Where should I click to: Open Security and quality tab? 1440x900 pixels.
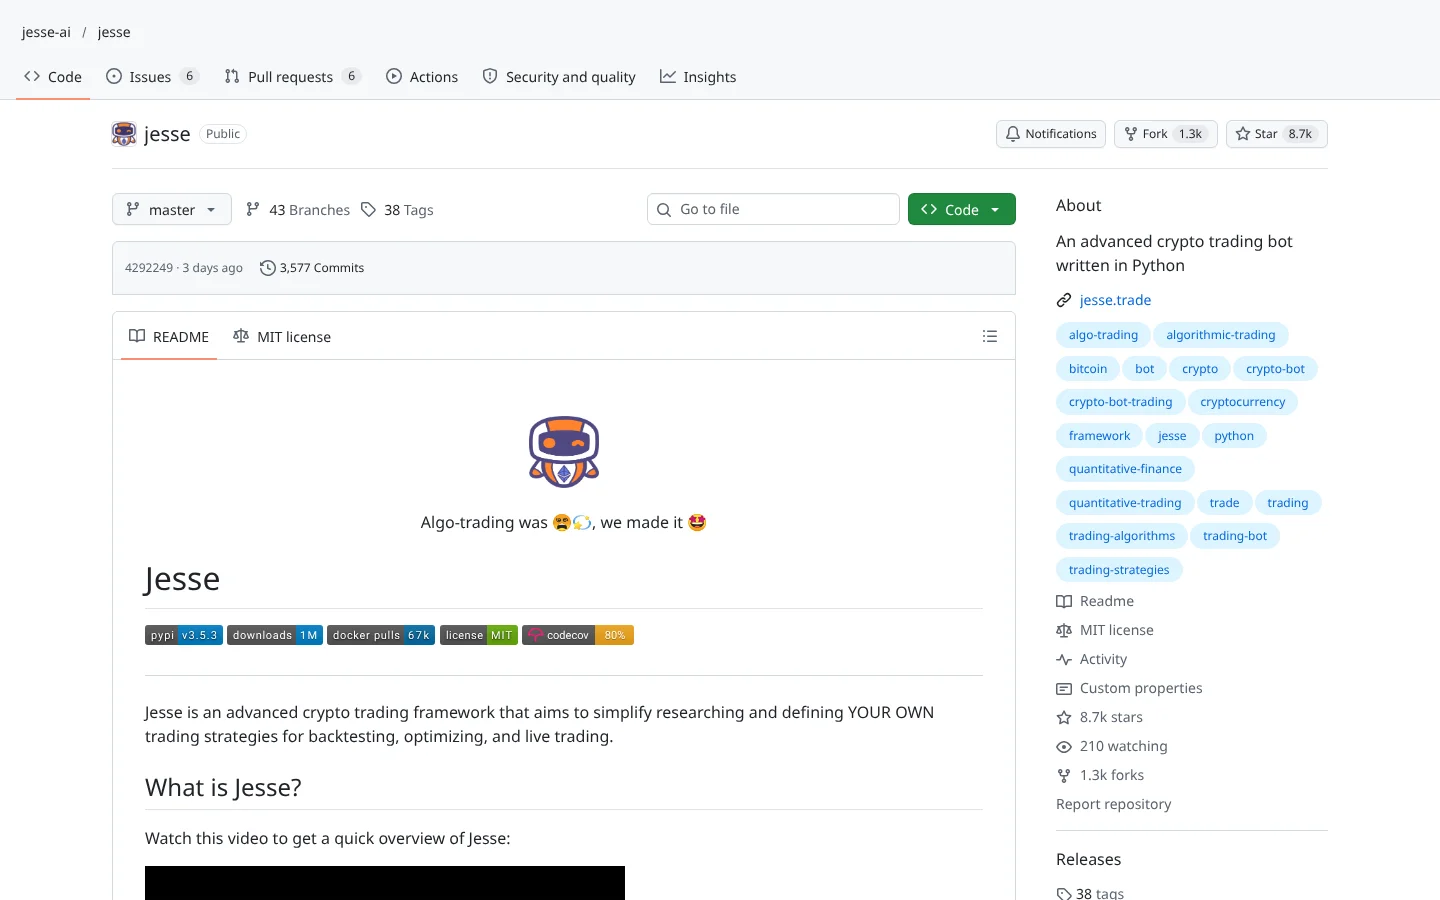click(559, 77)
